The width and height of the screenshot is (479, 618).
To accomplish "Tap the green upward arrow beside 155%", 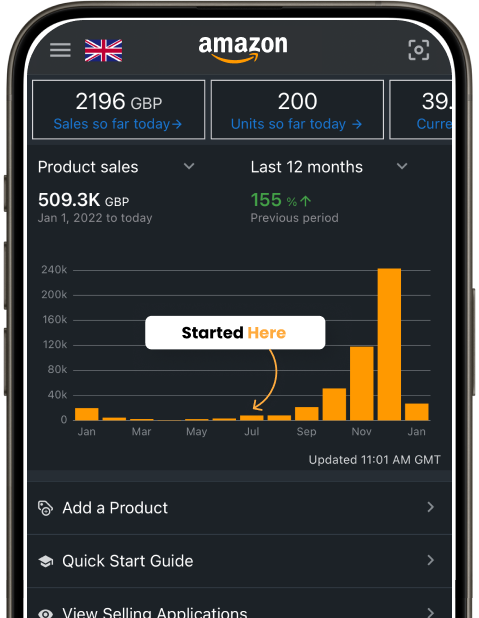I will [306, 201].
